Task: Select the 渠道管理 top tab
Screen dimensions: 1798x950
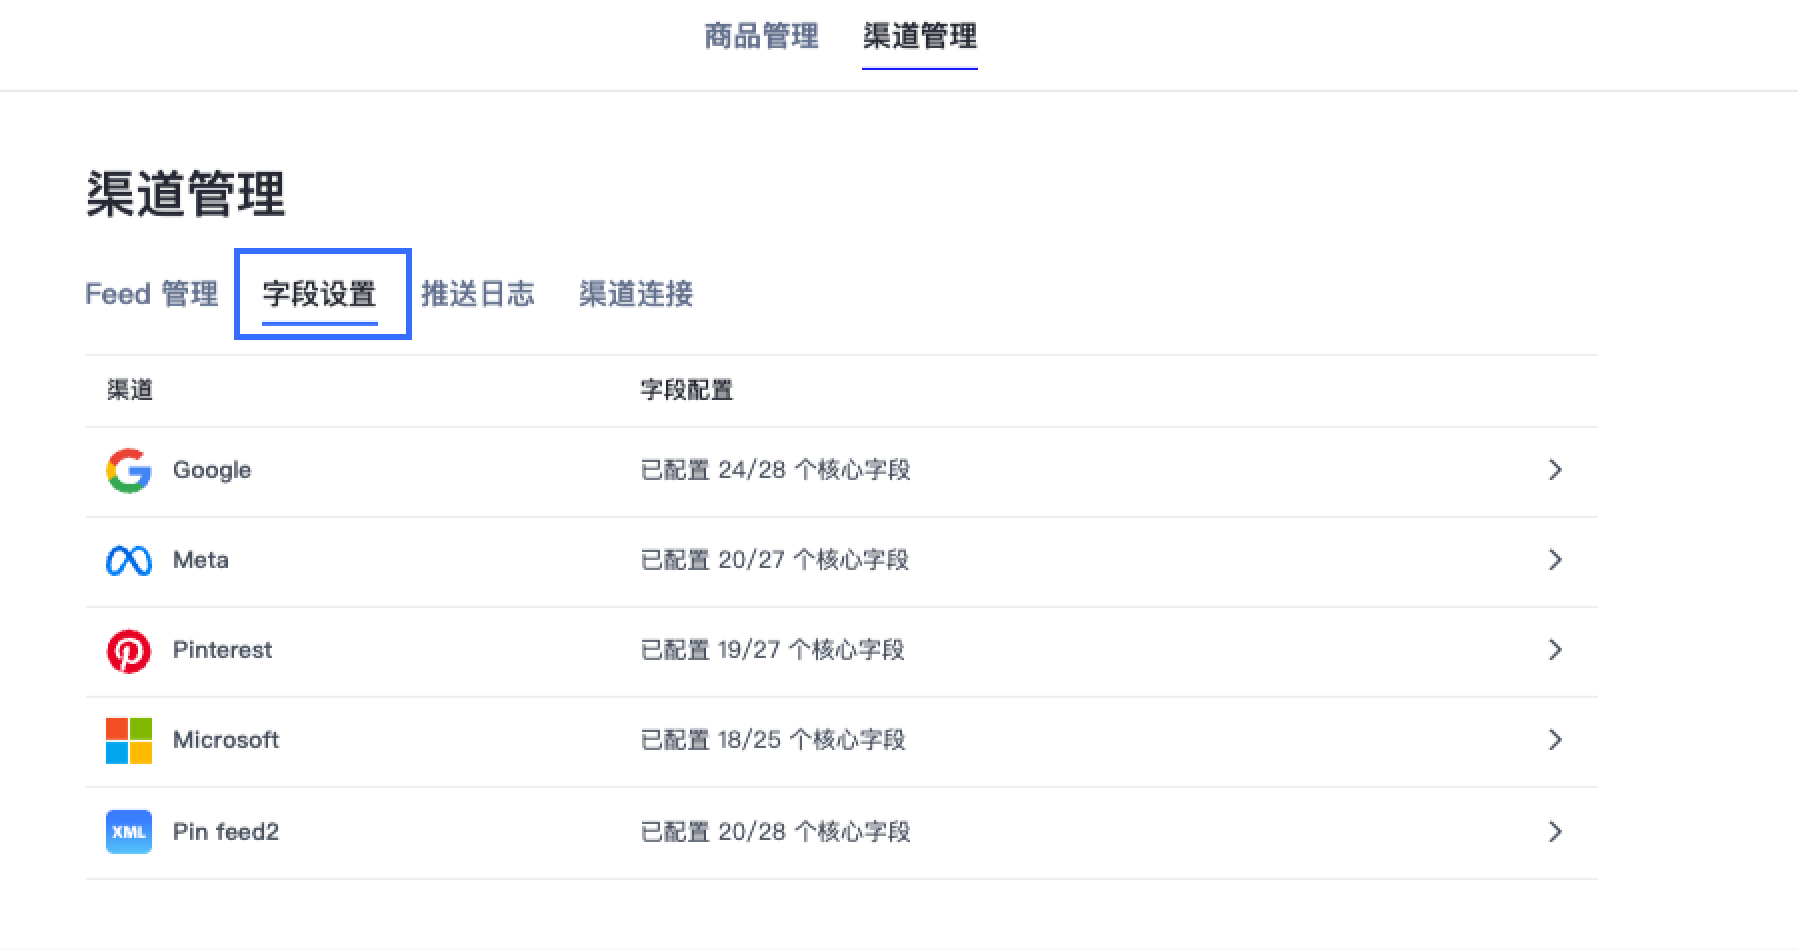Action: pos(920,36)
